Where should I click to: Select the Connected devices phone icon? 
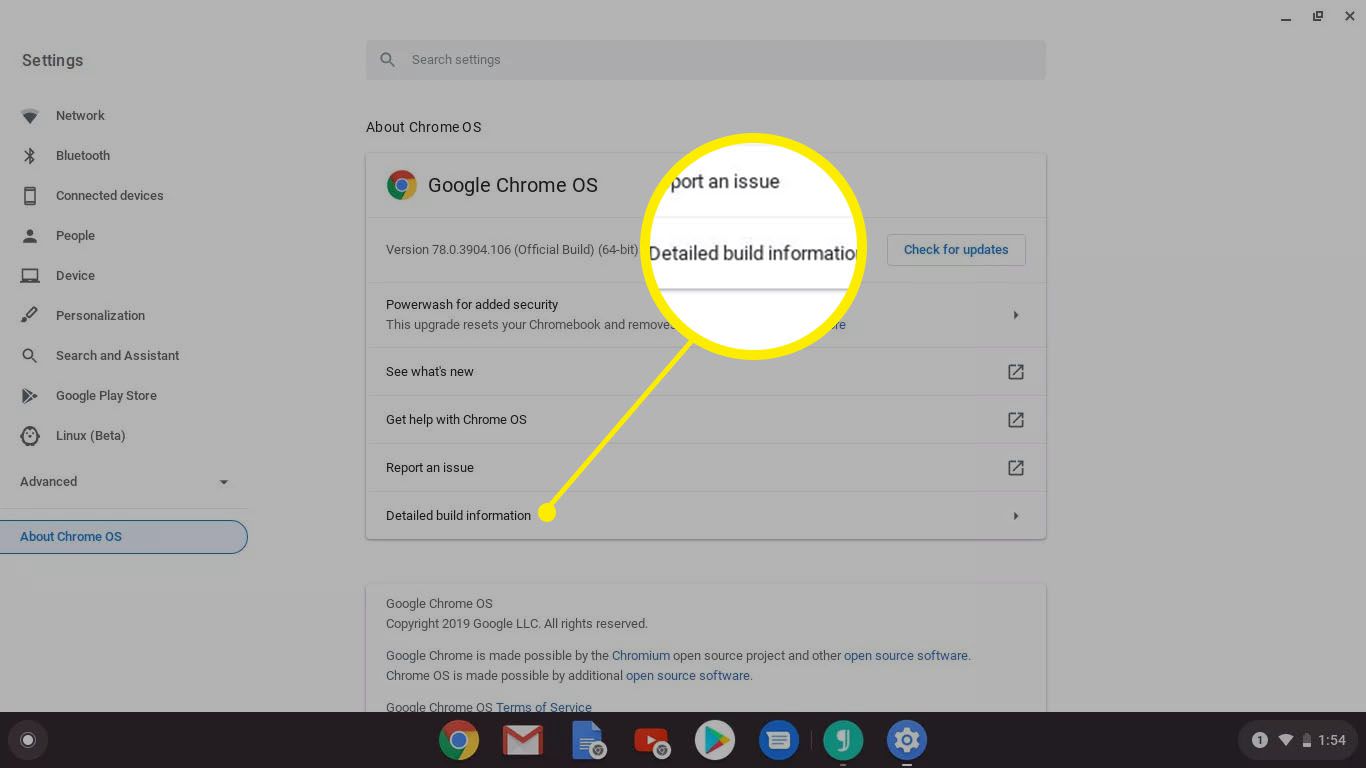tap(30, 196)
